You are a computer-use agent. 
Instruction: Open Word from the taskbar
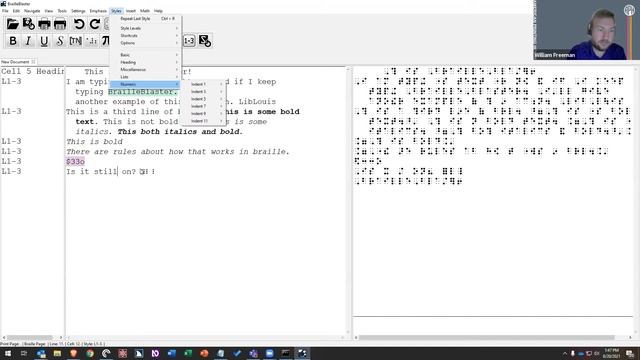click(x=171, y=353)
